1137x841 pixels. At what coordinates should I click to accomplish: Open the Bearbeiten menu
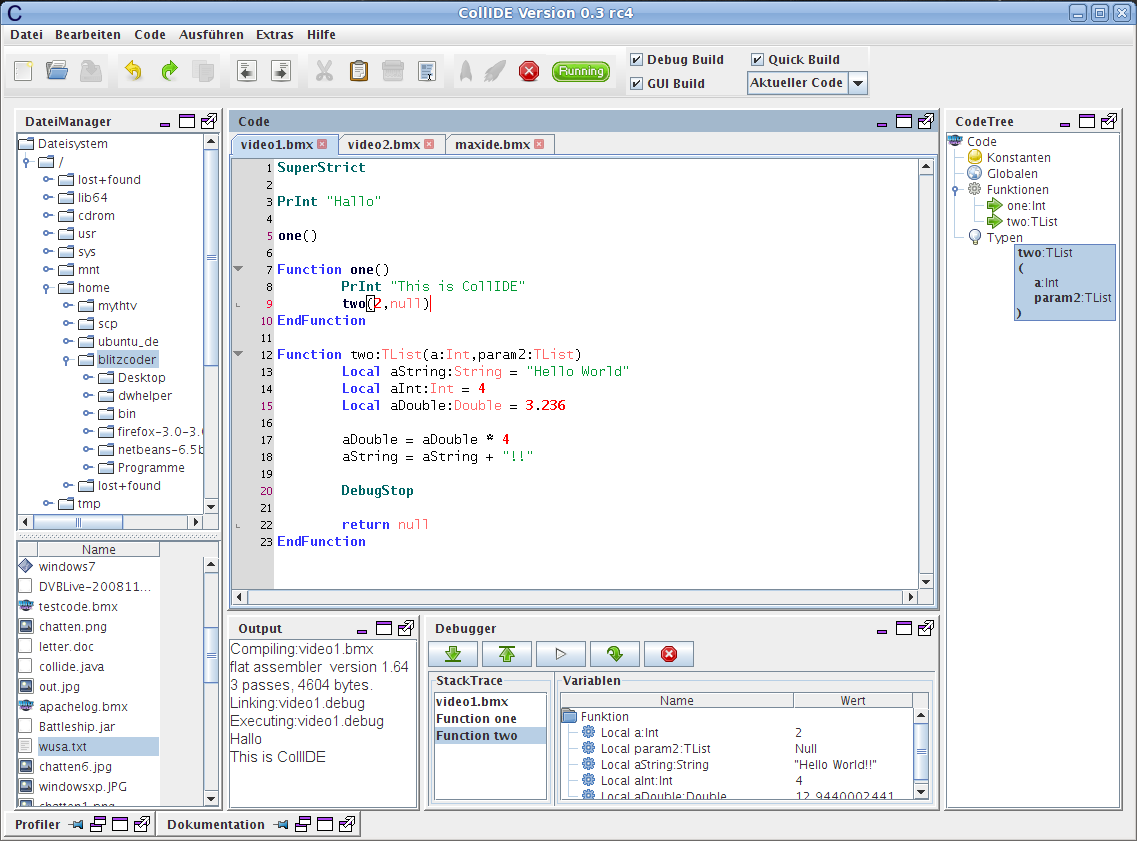pyautogui.click(x=88, y=35)
